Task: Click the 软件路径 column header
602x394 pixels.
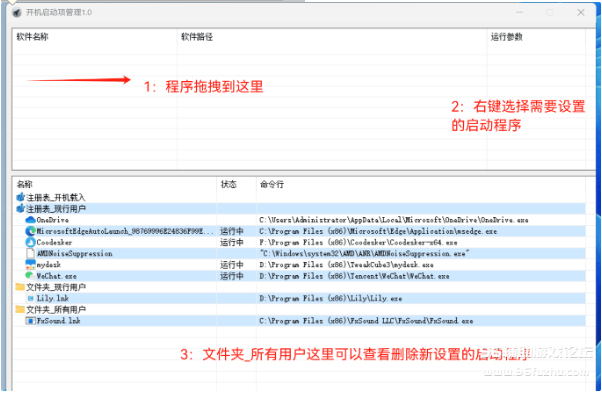Action: tap(197, 37)
